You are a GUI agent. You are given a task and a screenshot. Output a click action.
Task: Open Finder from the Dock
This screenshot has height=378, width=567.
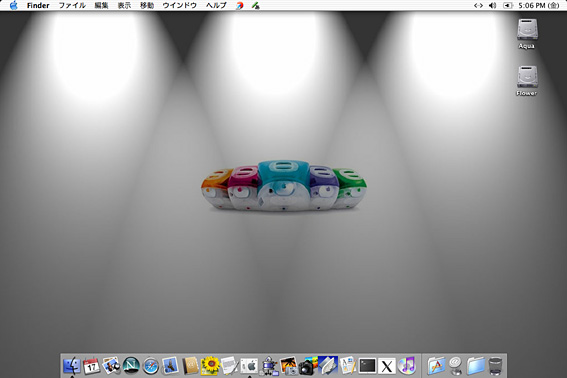coord(72,366)
